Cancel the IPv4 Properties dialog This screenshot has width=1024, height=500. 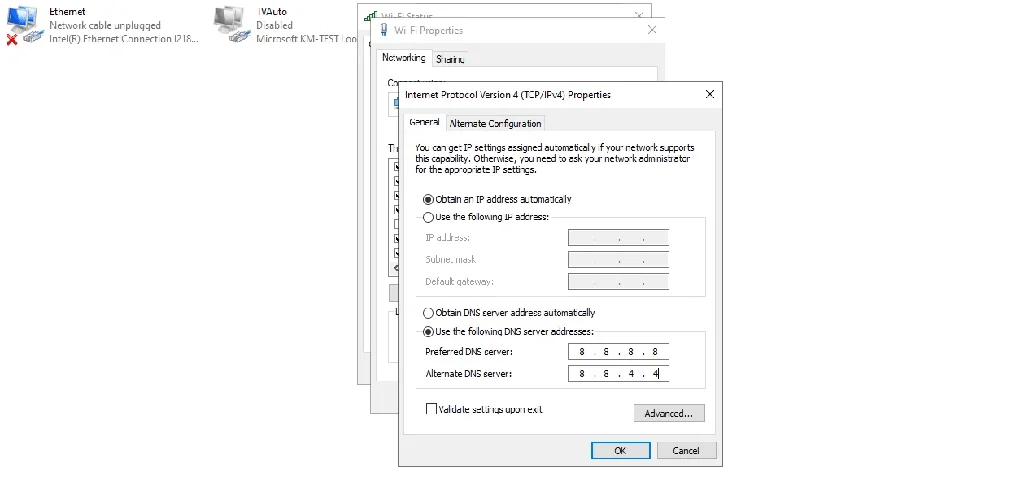(x=686, y=450)
